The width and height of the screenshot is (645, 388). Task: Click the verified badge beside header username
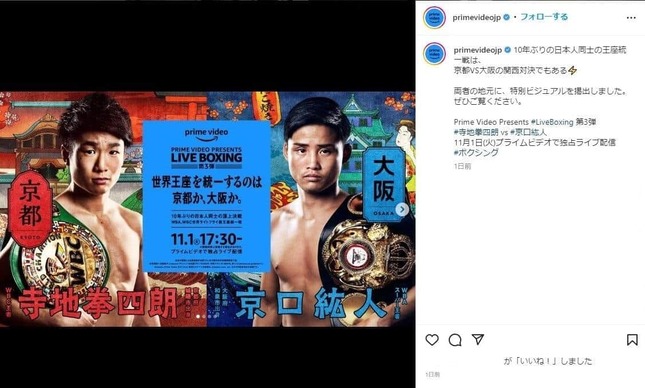[x=507, y=17]
